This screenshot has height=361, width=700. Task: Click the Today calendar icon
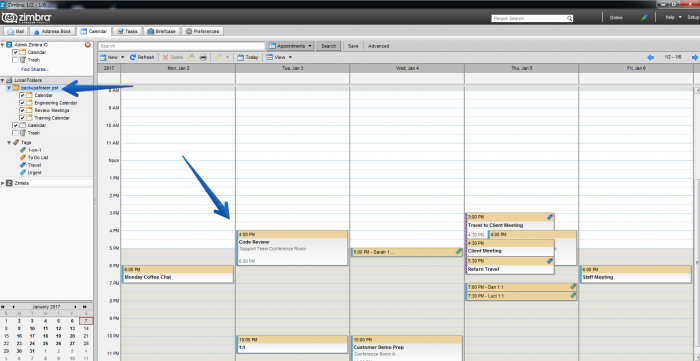[x=240, y=57]
